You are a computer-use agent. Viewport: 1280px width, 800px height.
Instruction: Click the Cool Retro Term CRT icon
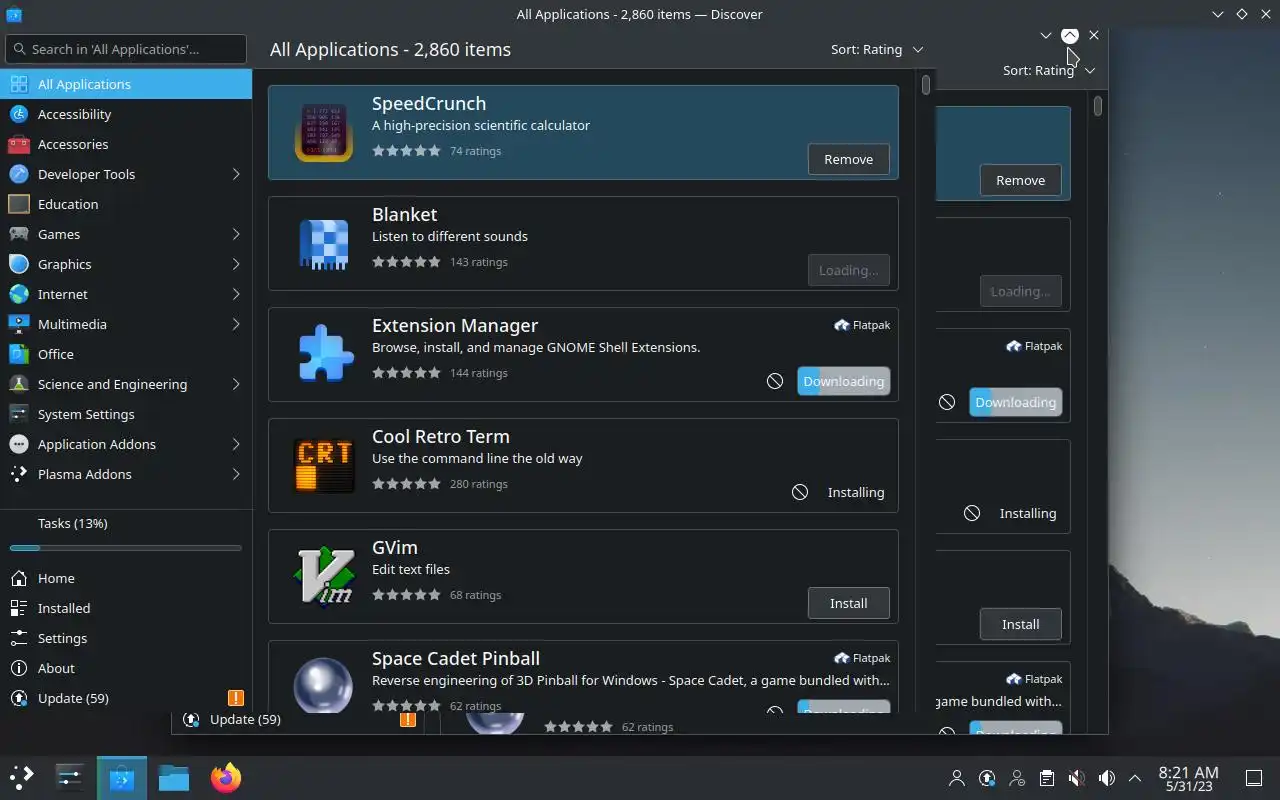point(323,466)
